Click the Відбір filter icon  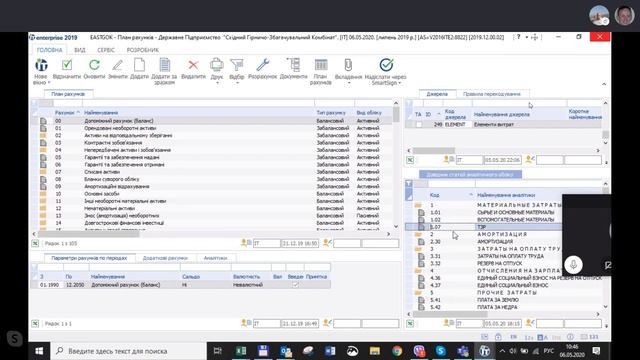click(237, 64)
